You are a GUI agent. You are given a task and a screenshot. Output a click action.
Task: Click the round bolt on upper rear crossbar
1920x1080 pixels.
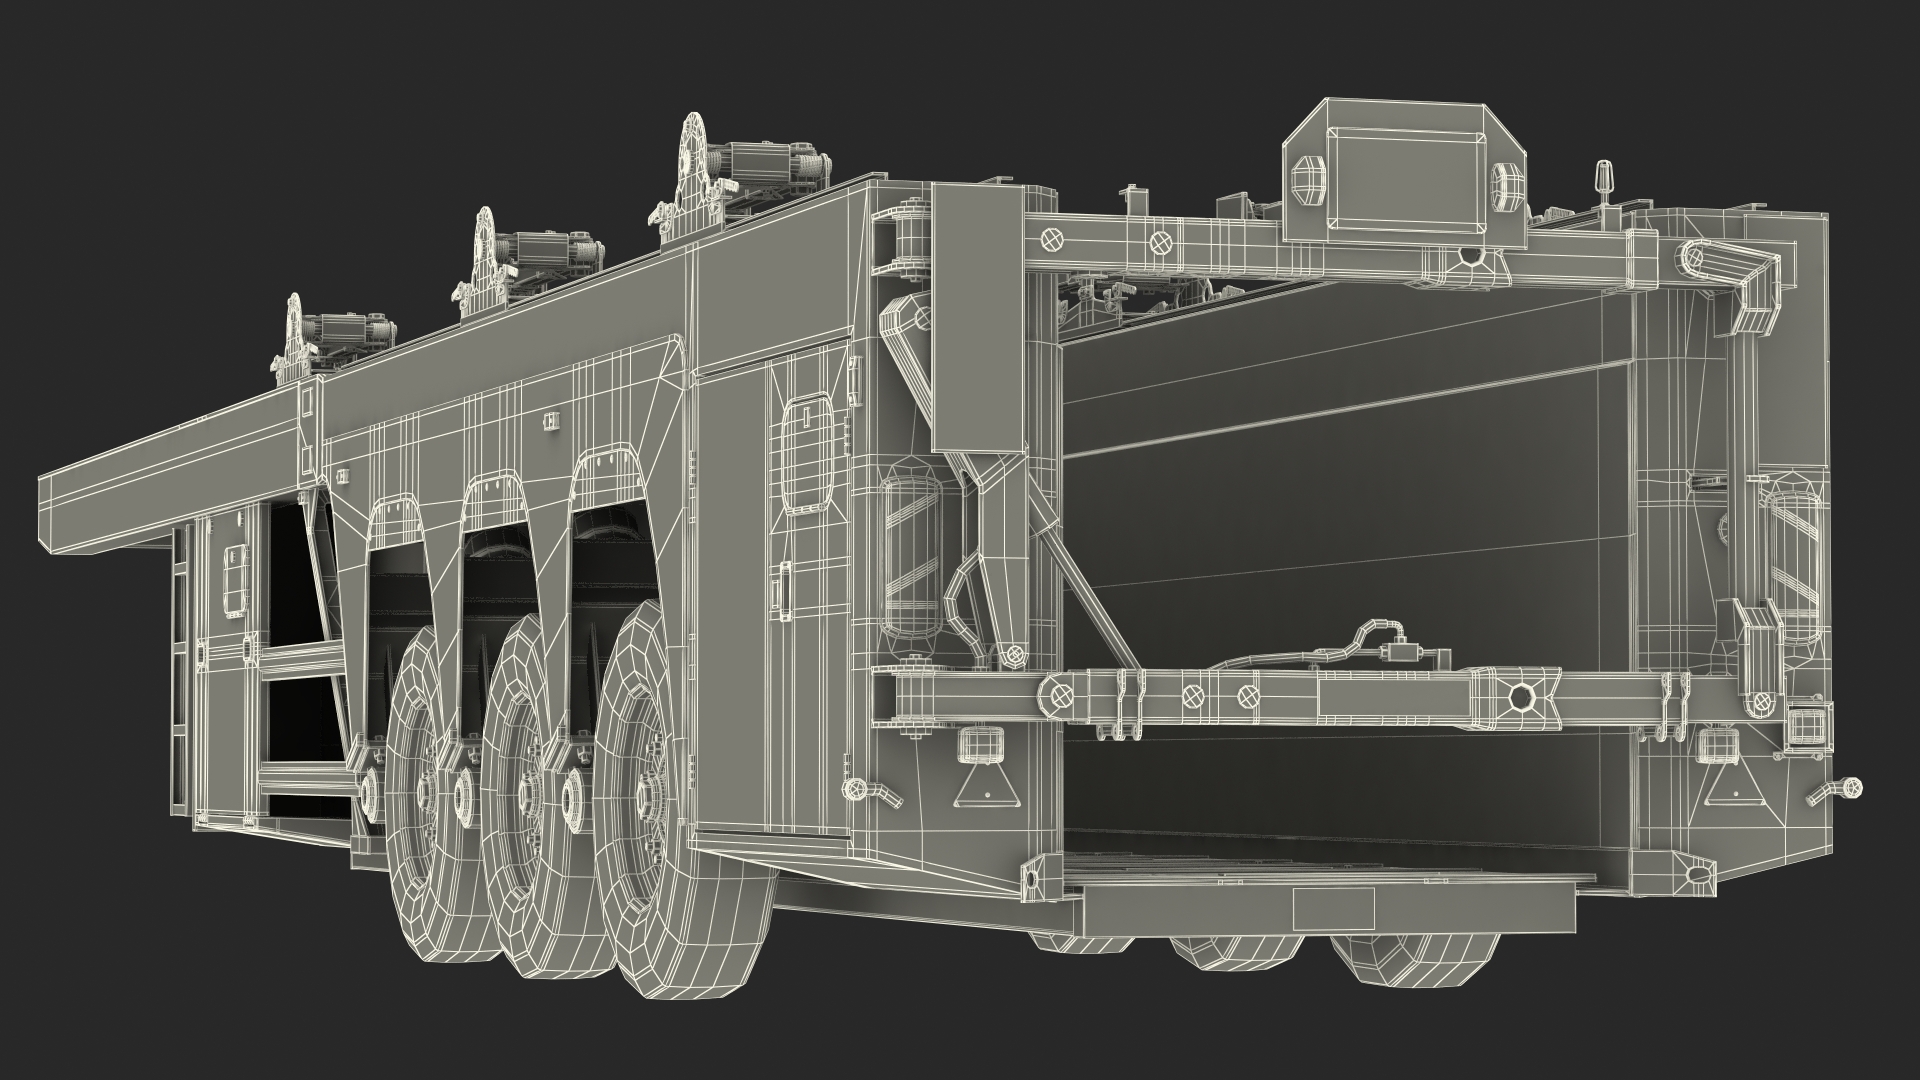click(1052, 240)
